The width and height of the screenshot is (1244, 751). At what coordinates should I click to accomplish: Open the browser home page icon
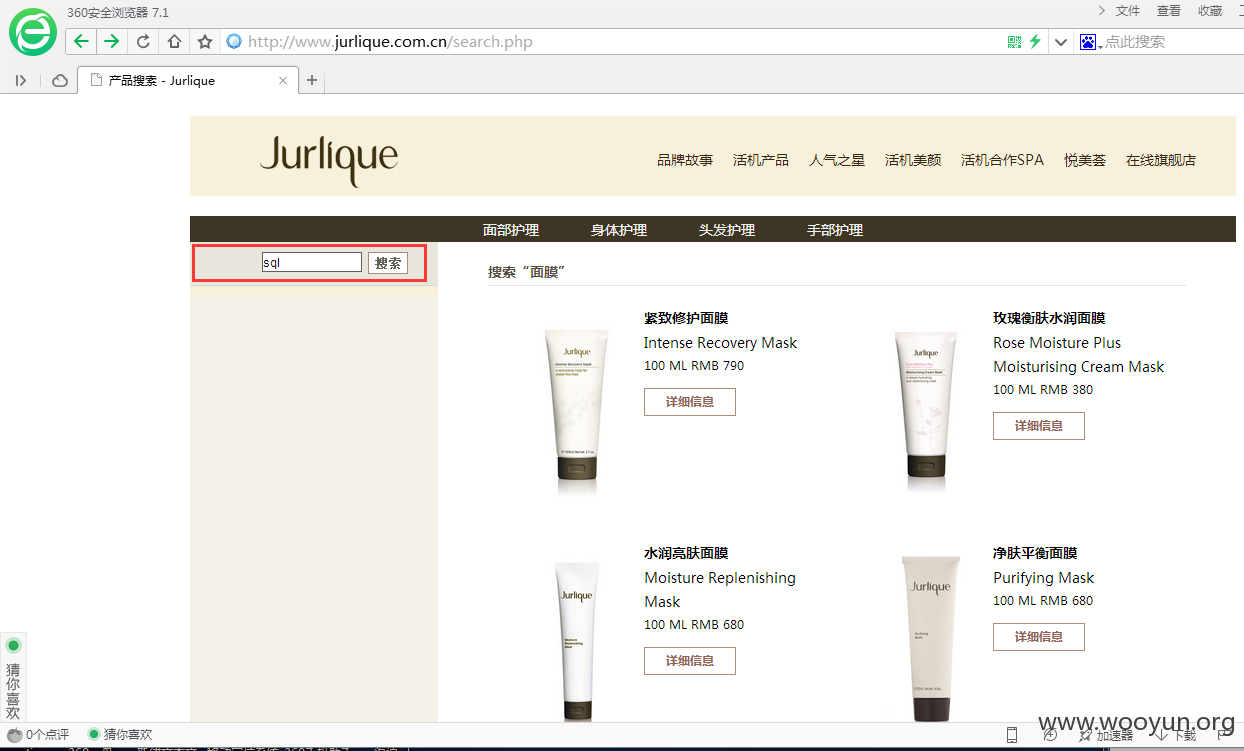point(174,41)
